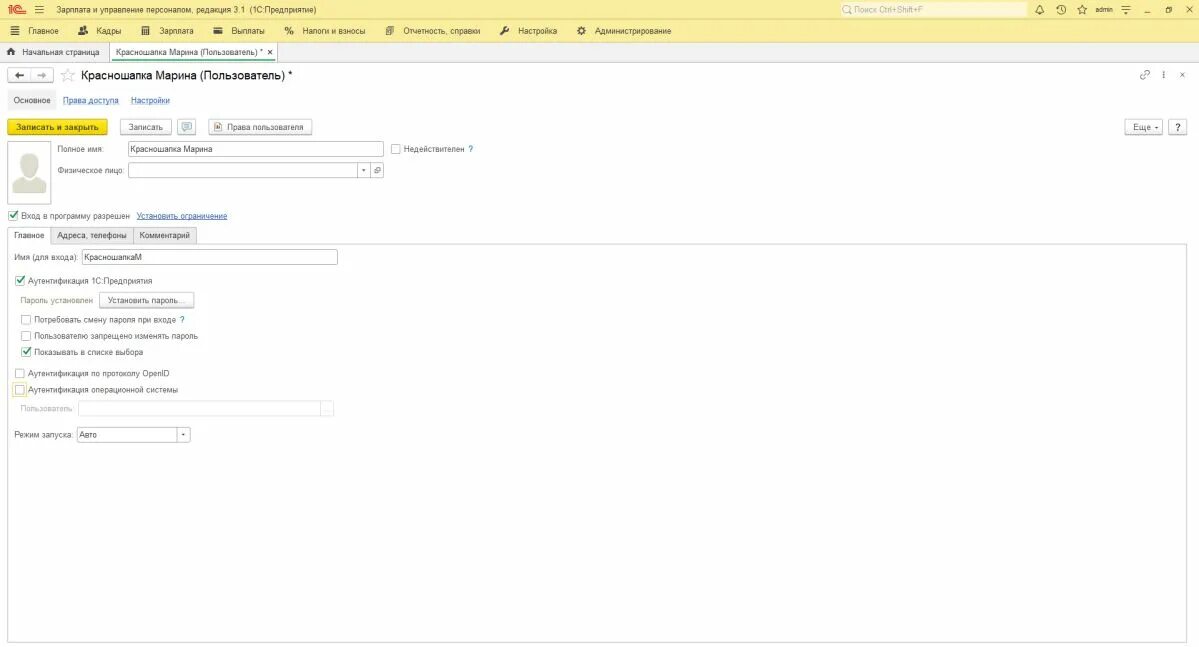The width and height of the screenshot is (1199, 647).
Task: Open the physical person record icon
Action: pyautogui.click(x=377, y=171)
